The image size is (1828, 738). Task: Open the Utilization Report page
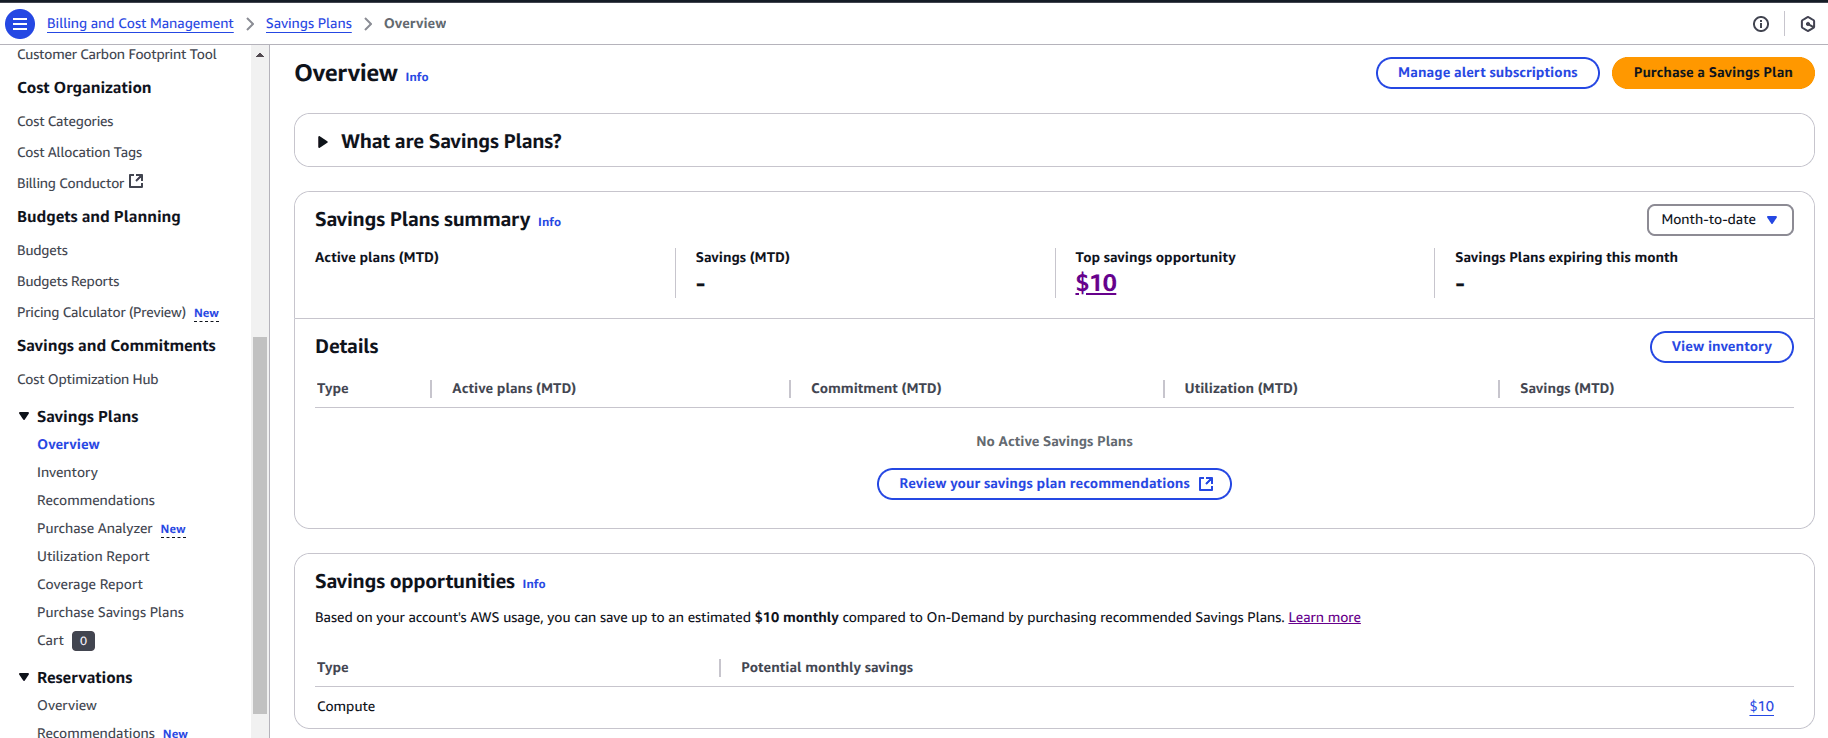93,556
